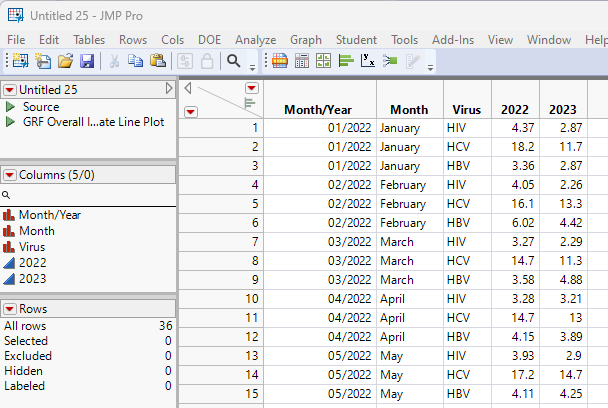This screenshot has width=608, height=408.
Task: Click the 2022 continuous column icon
Action: 9,263
